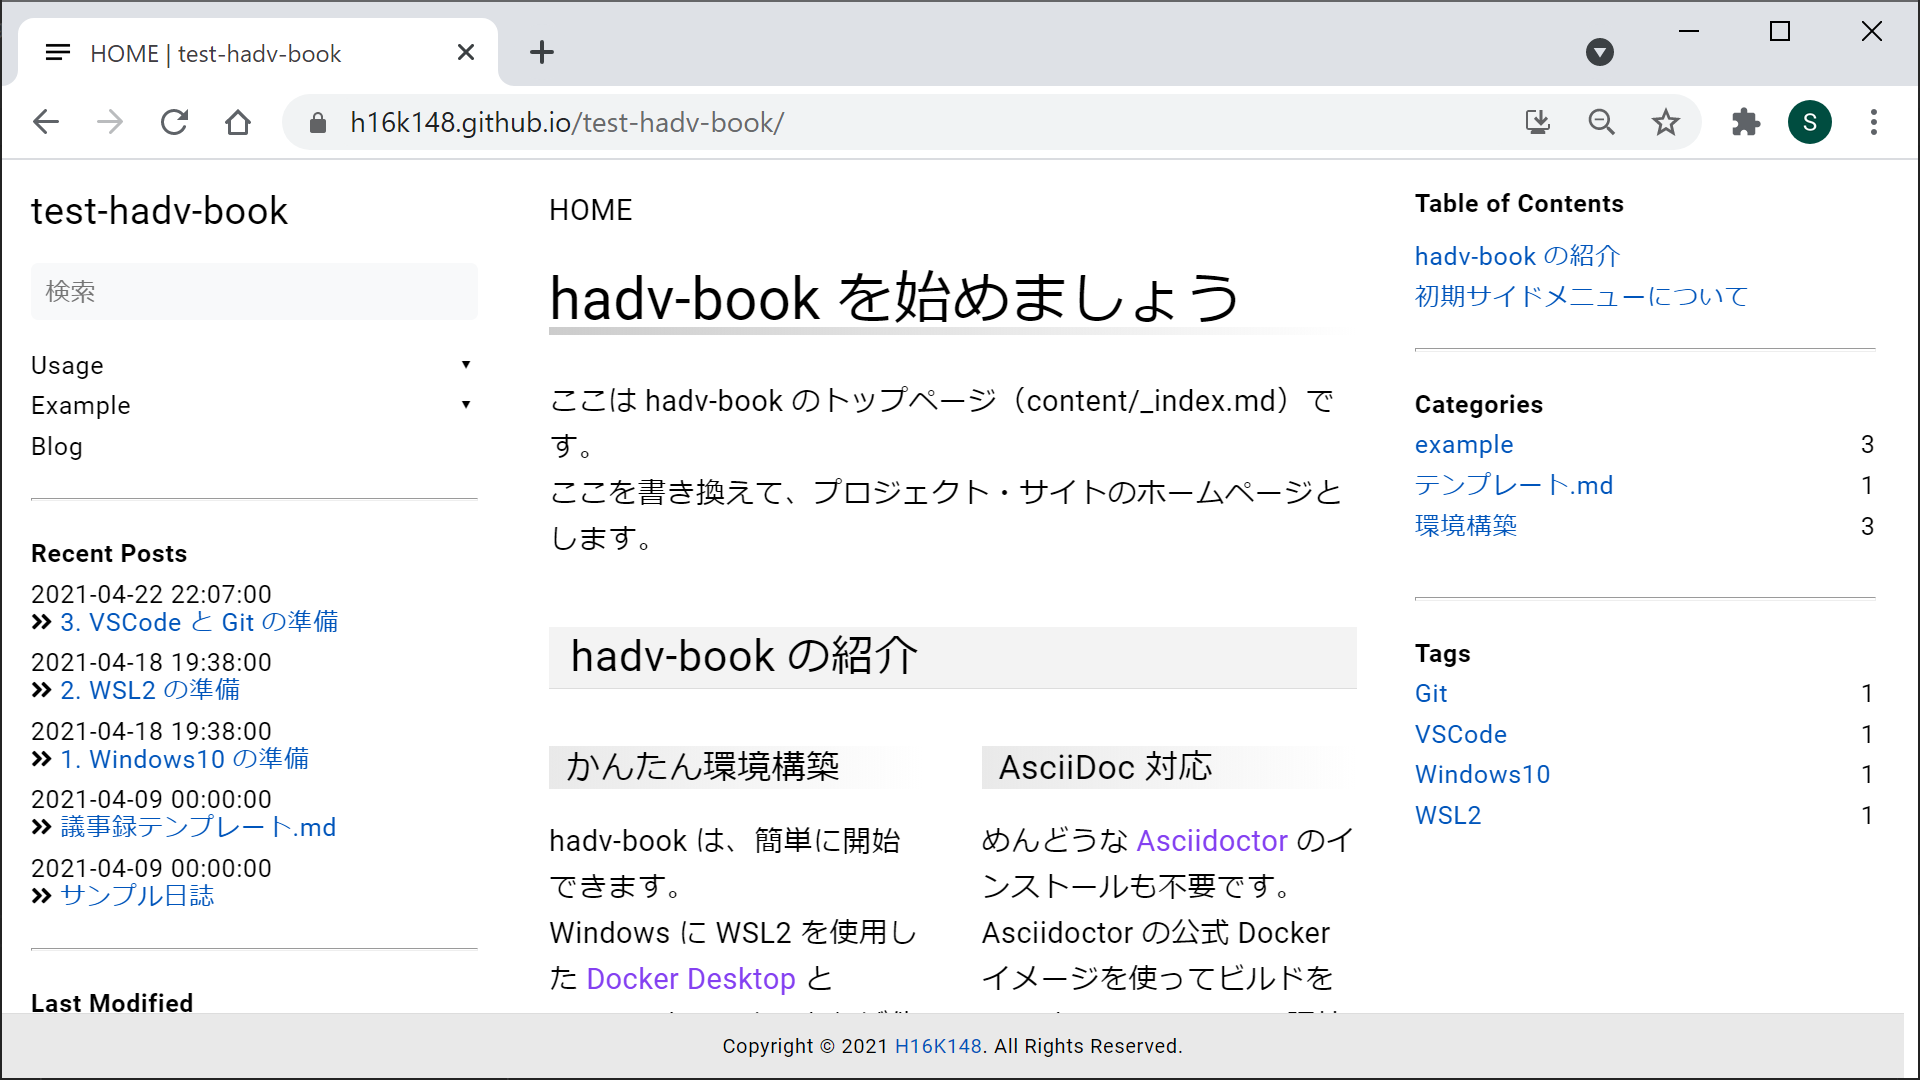Click the test-hadv-book site title
This screenshot has width=1920, height=1080.
[x=159, y=211]
